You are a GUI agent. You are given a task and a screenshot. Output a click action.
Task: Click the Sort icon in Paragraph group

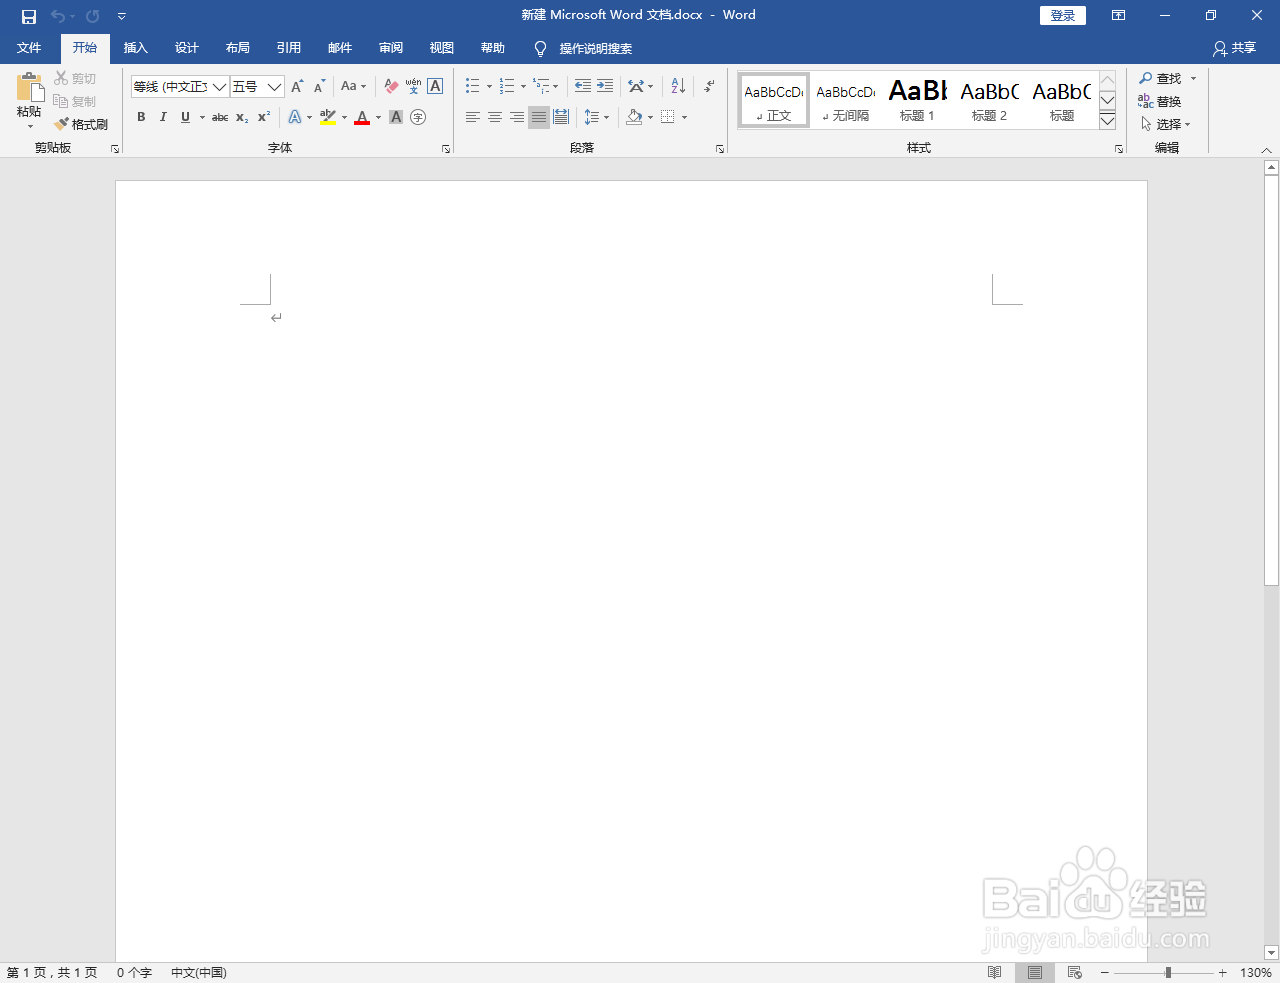coord(677,86)
